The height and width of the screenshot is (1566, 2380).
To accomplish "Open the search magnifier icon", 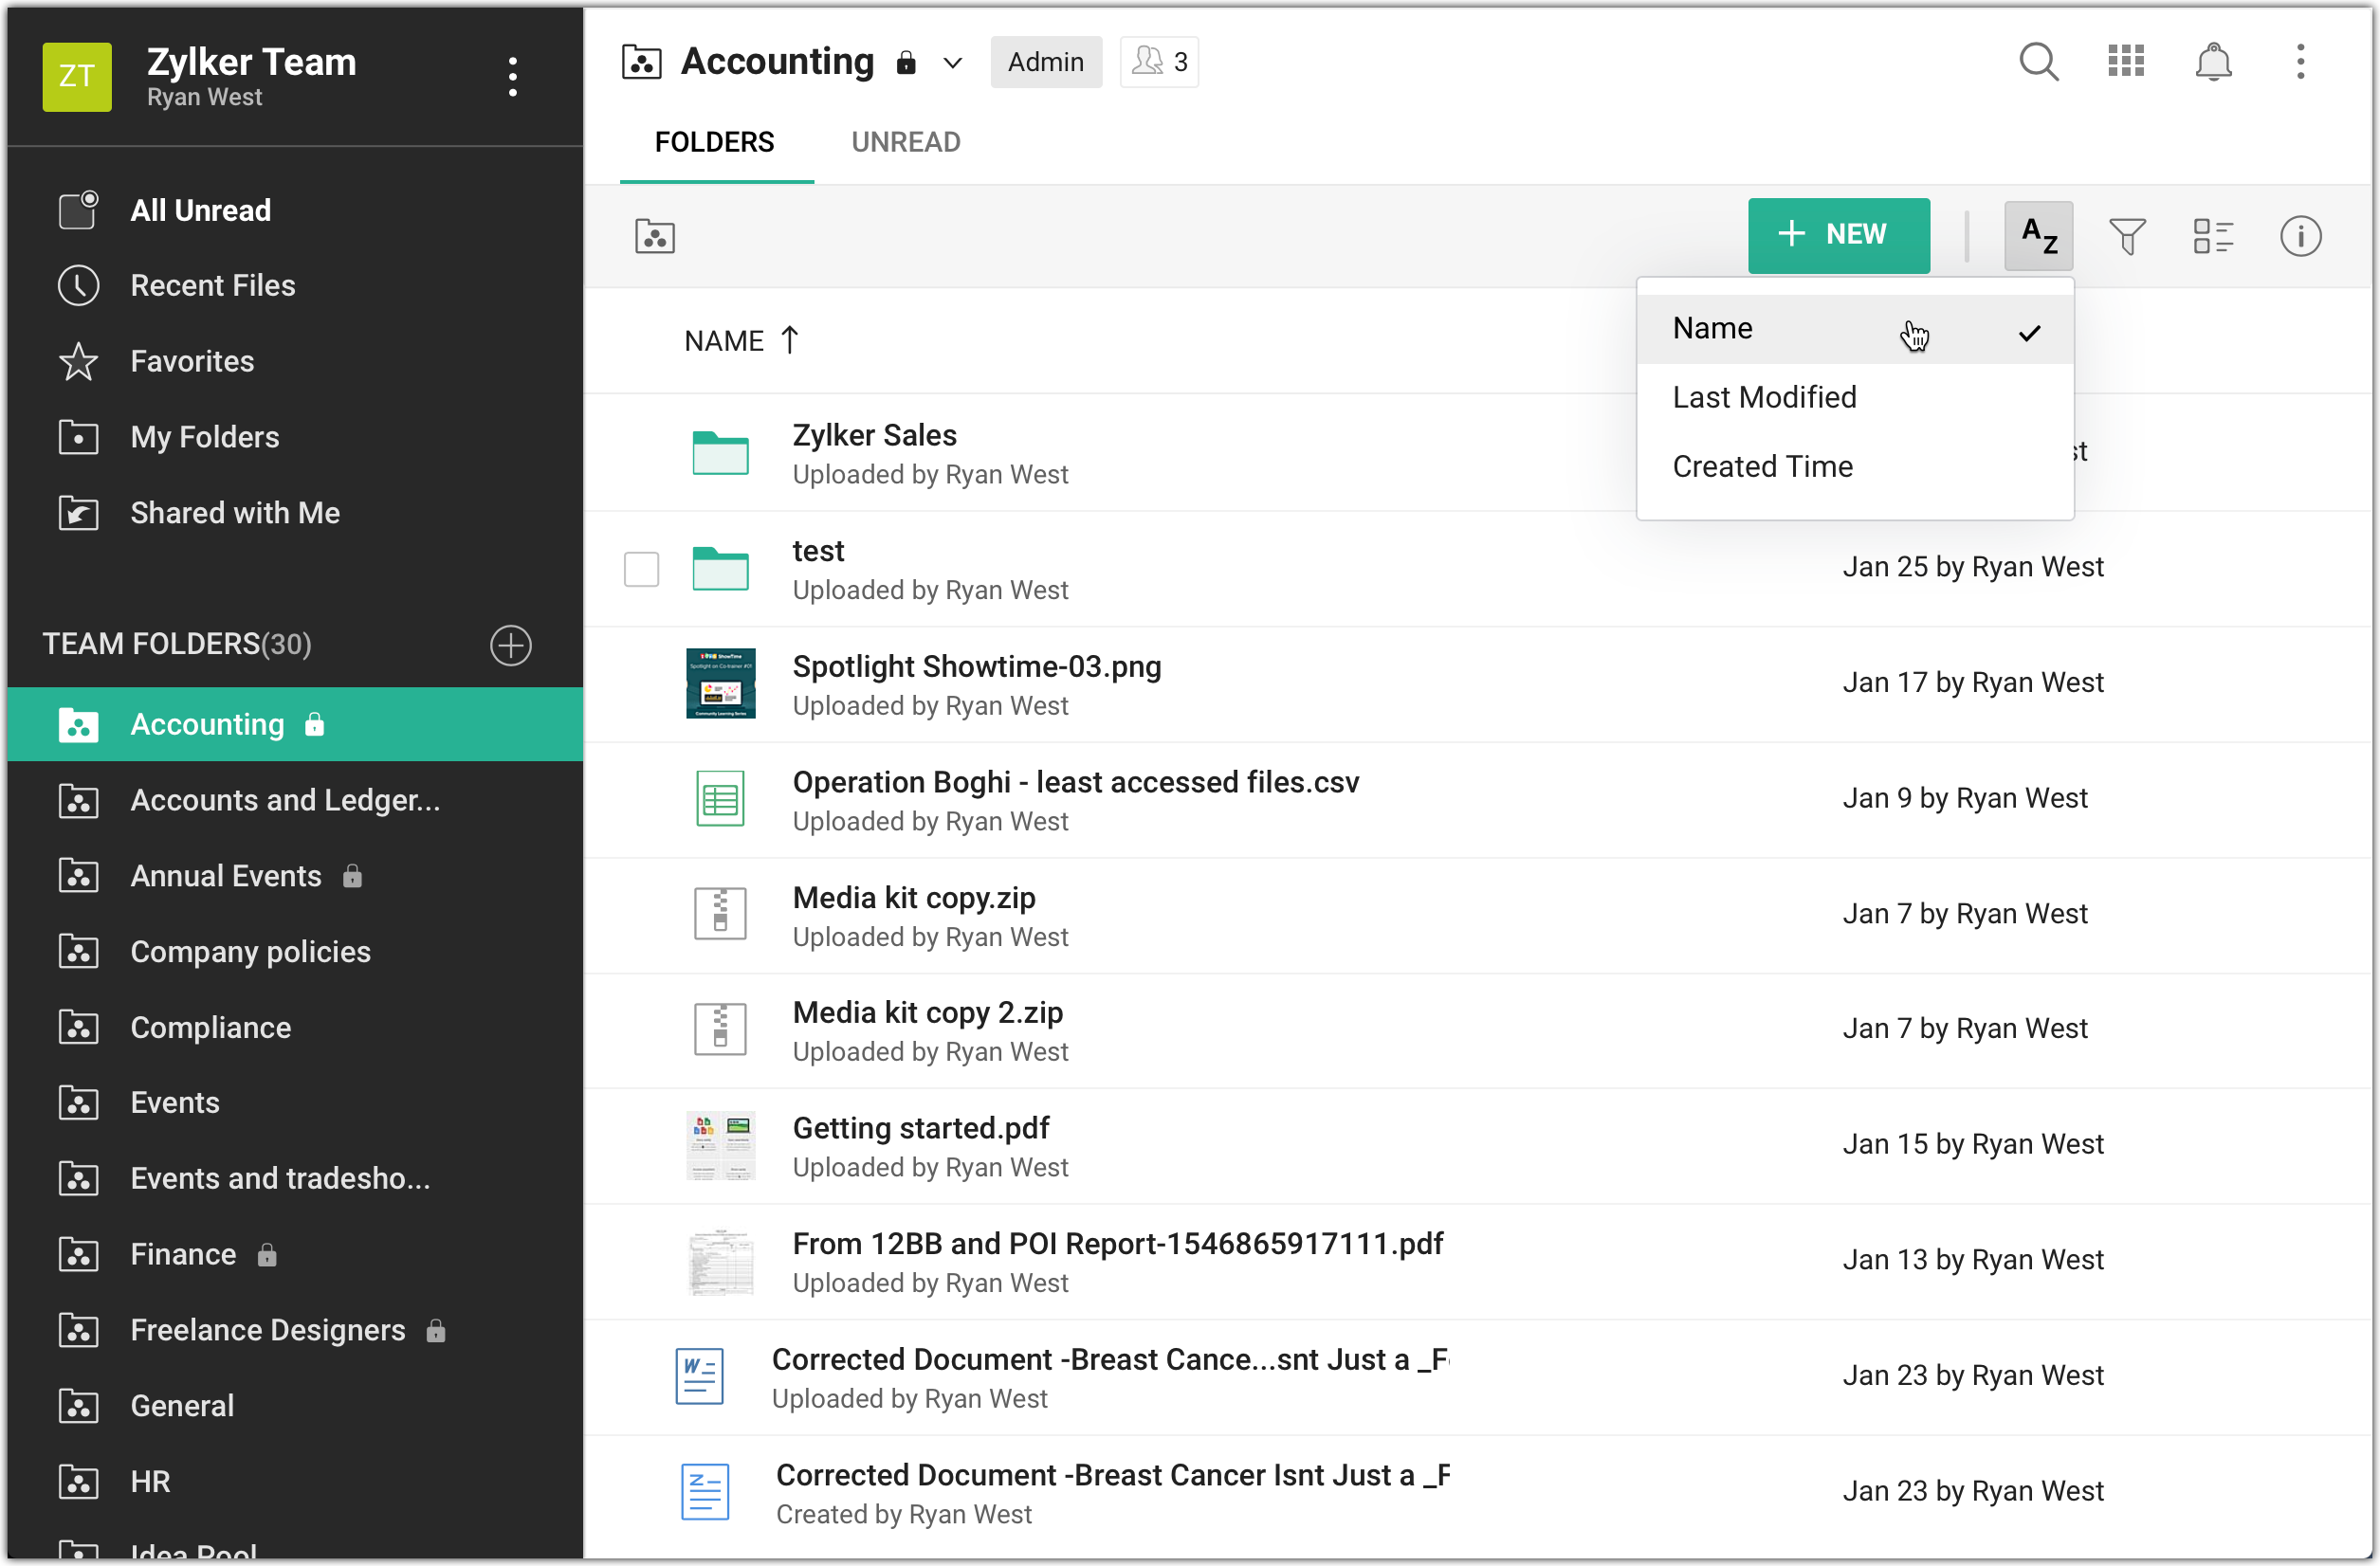I will click(2038, 62).
